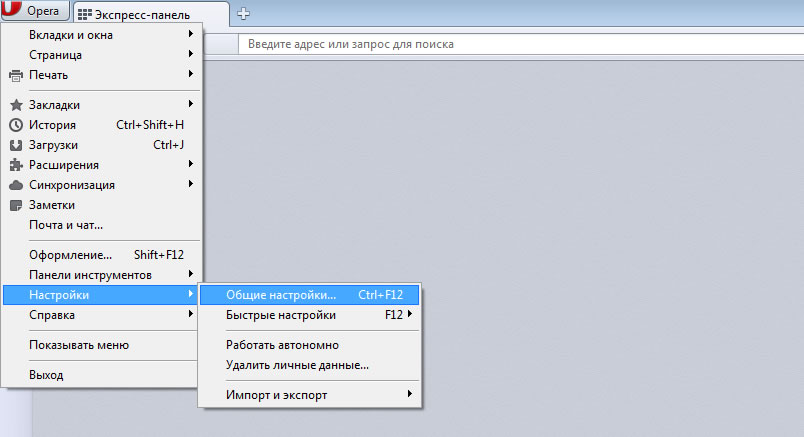Open the Расширения submenu
The width and height of the screenshot is (804, 437).
pyautogui.click(x=102, y=165)
